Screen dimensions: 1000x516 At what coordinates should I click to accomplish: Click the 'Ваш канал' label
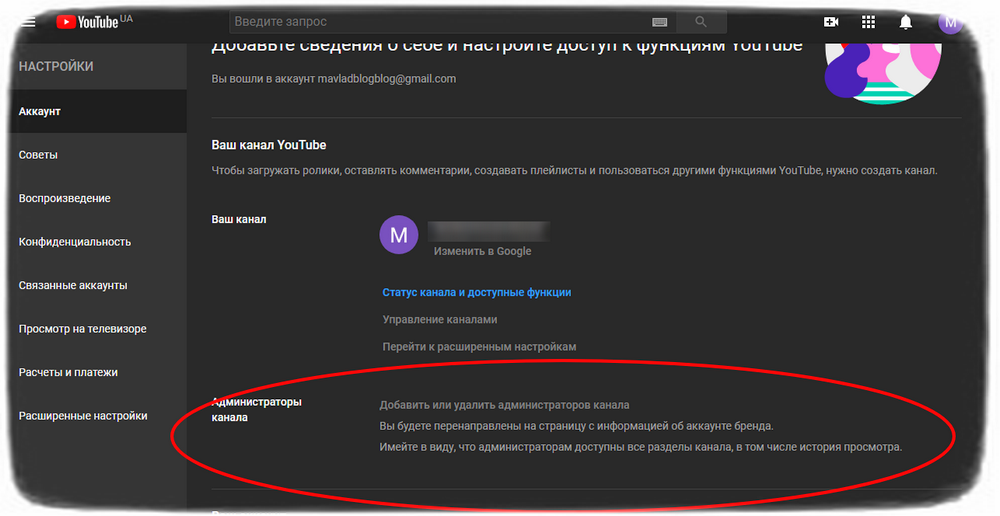[239, 219]
